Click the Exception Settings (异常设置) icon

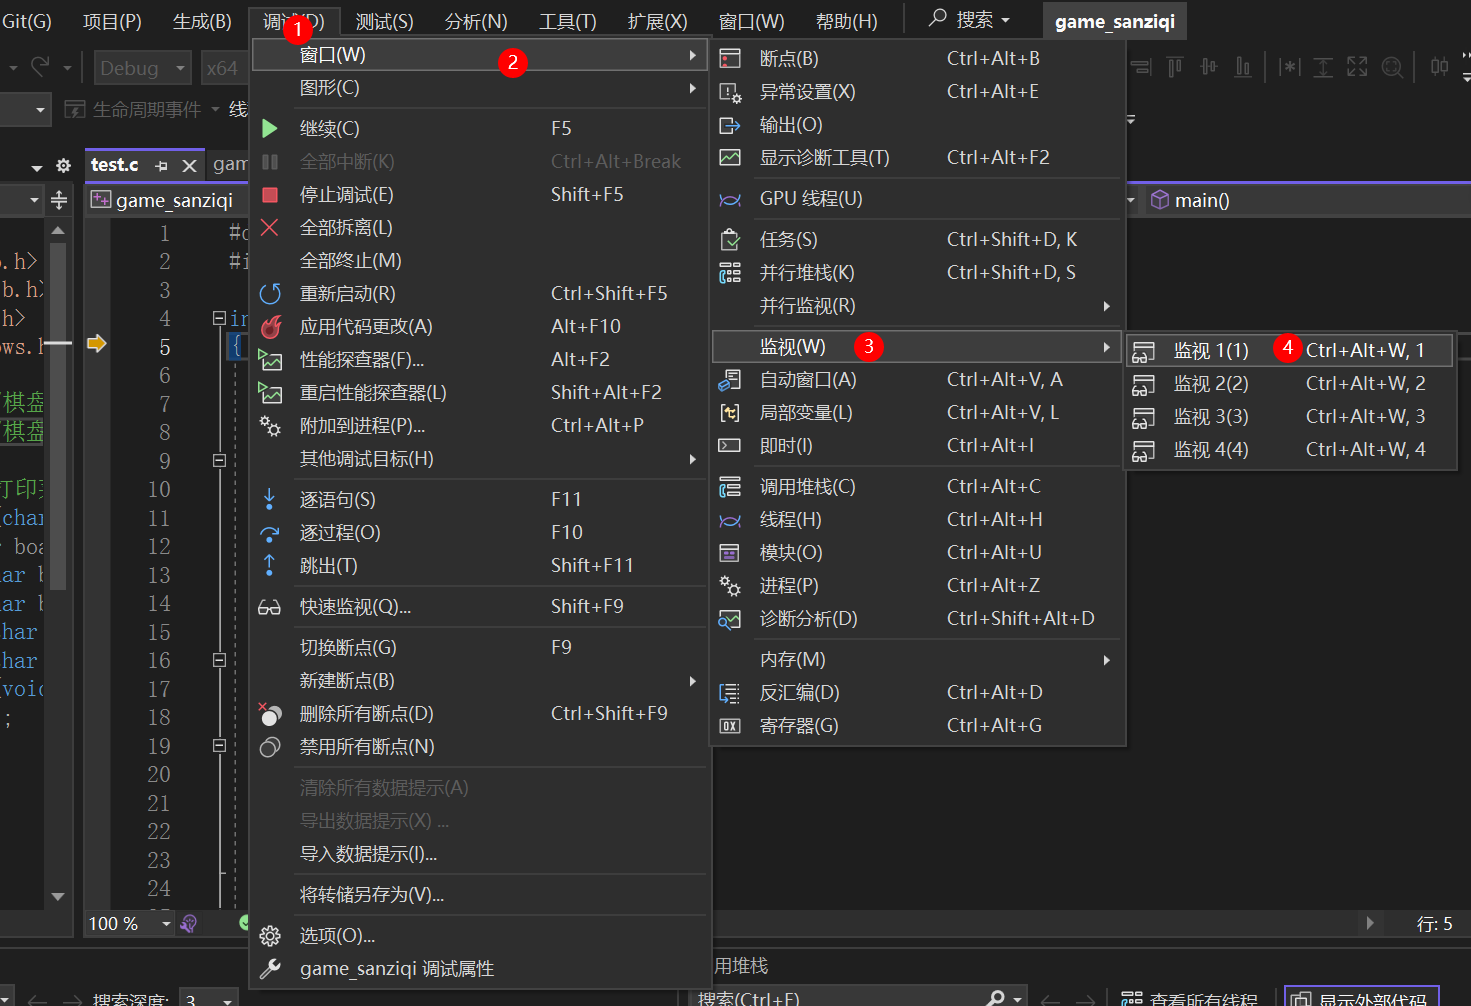point(730,92)
